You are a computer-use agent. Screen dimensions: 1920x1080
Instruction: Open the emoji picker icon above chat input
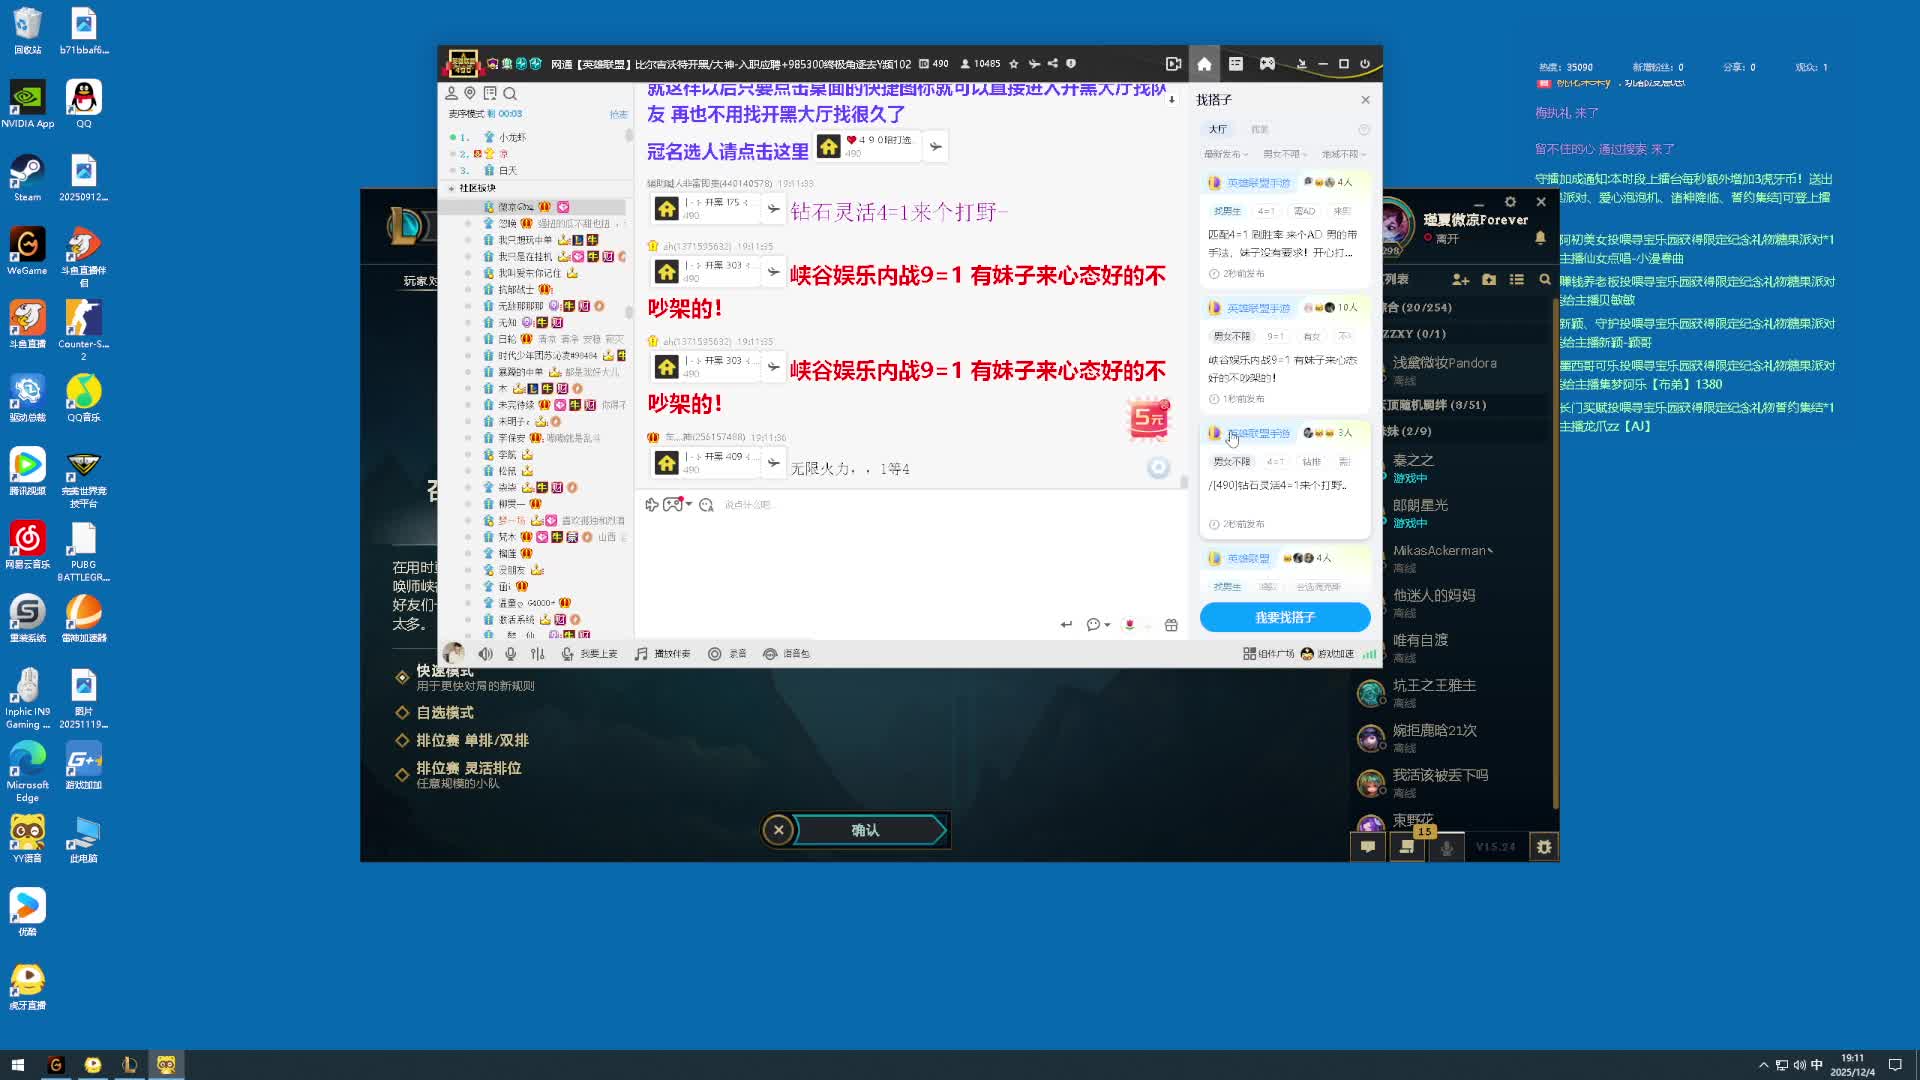(706, 505)
